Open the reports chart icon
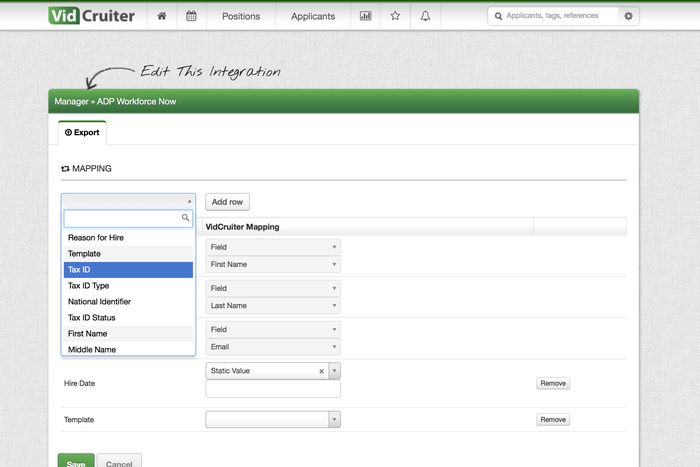The image size is (700, 467). 365,16
